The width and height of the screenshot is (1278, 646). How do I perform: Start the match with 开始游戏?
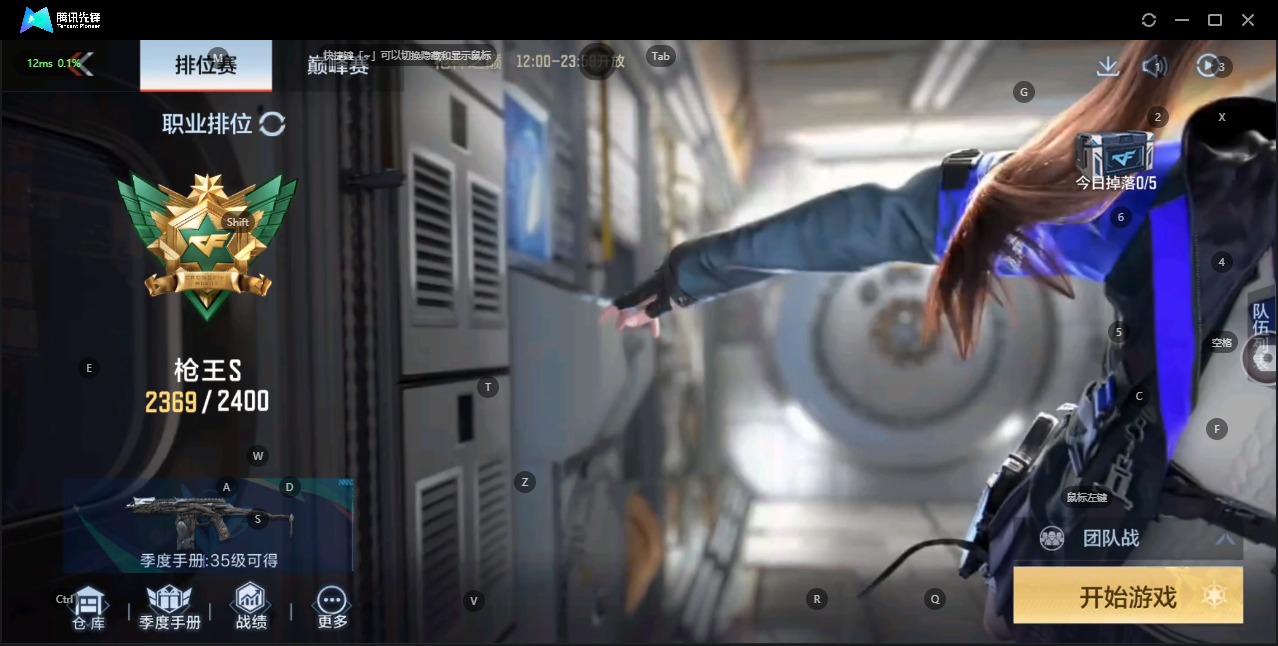click(1128, 597)
